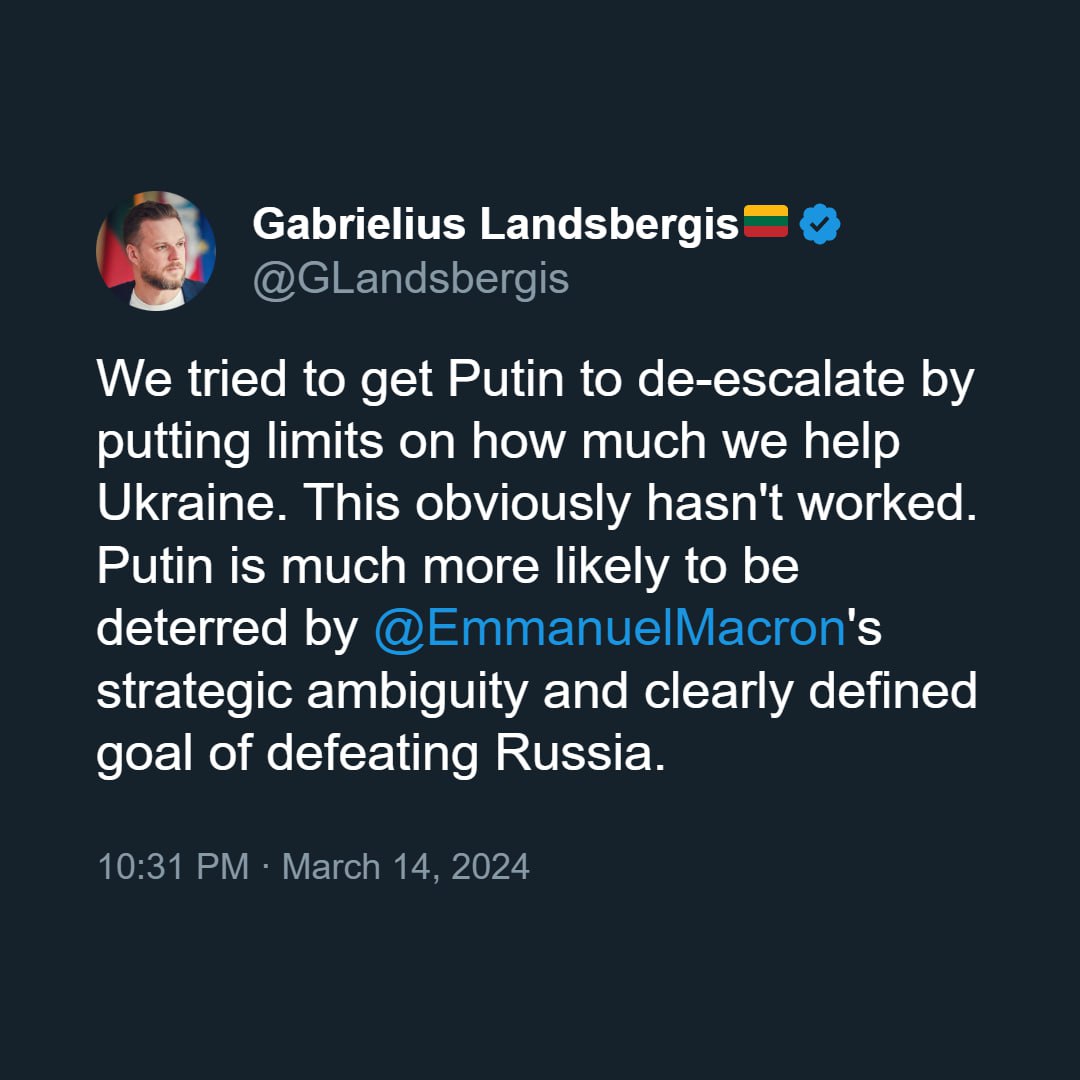This screenshot has width=1080, height=1080.
Task: Click the Gabrielius Landsbergis profile avatar
Action: [156, 250]
